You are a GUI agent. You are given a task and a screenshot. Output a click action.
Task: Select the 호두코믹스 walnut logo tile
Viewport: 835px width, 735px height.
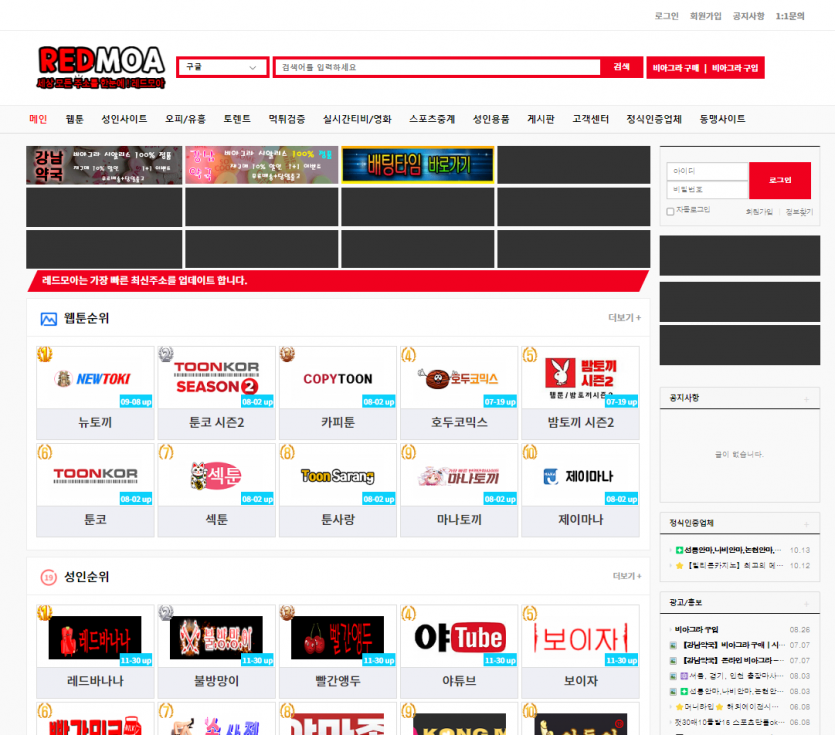point(459,378)
